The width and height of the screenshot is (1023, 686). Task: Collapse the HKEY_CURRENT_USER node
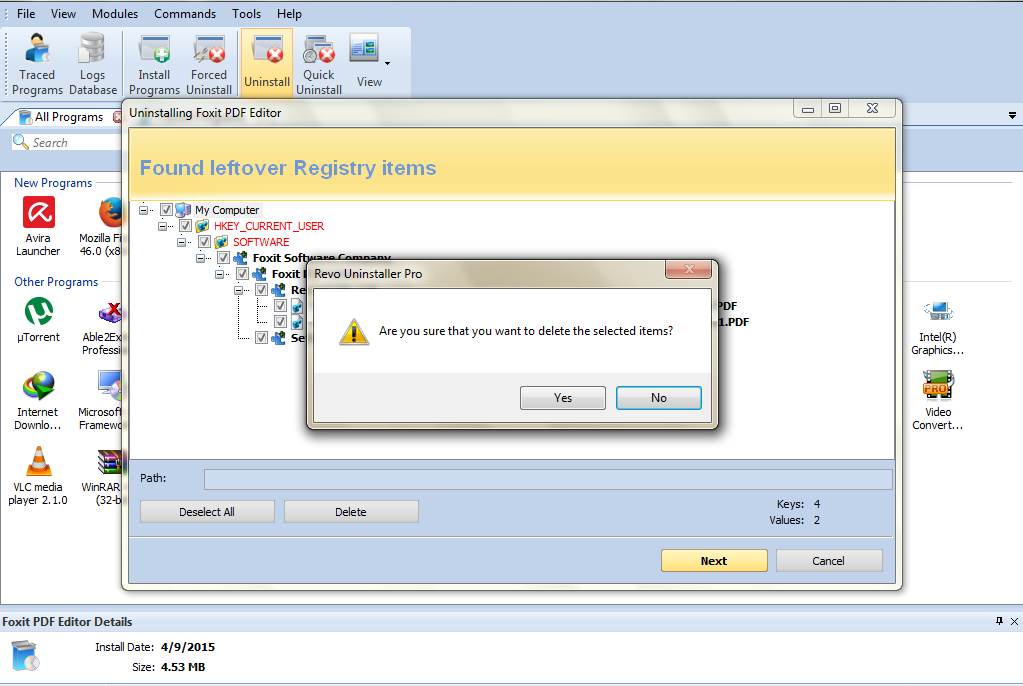point(162,226)
